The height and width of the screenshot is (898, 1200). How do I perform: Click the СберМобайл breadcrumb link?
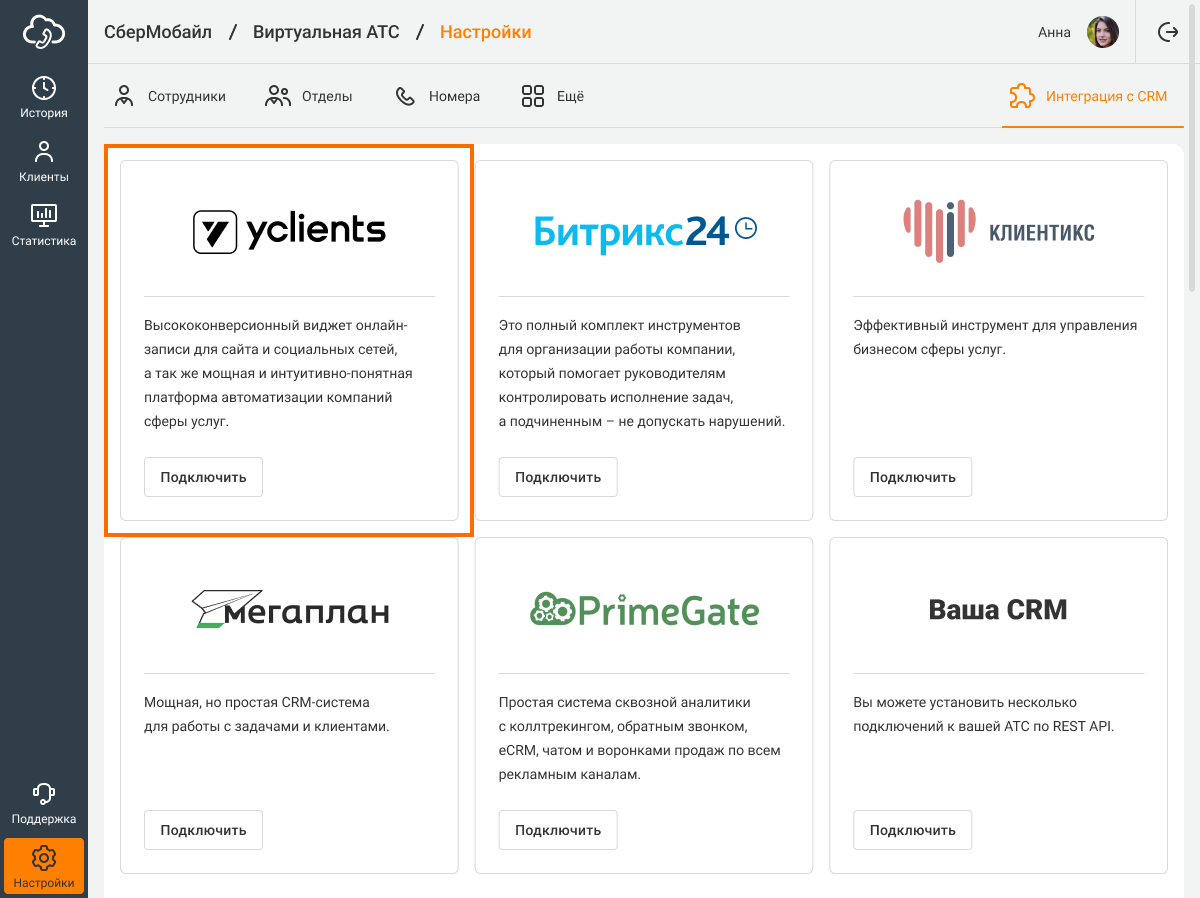[x=158, y=32]
